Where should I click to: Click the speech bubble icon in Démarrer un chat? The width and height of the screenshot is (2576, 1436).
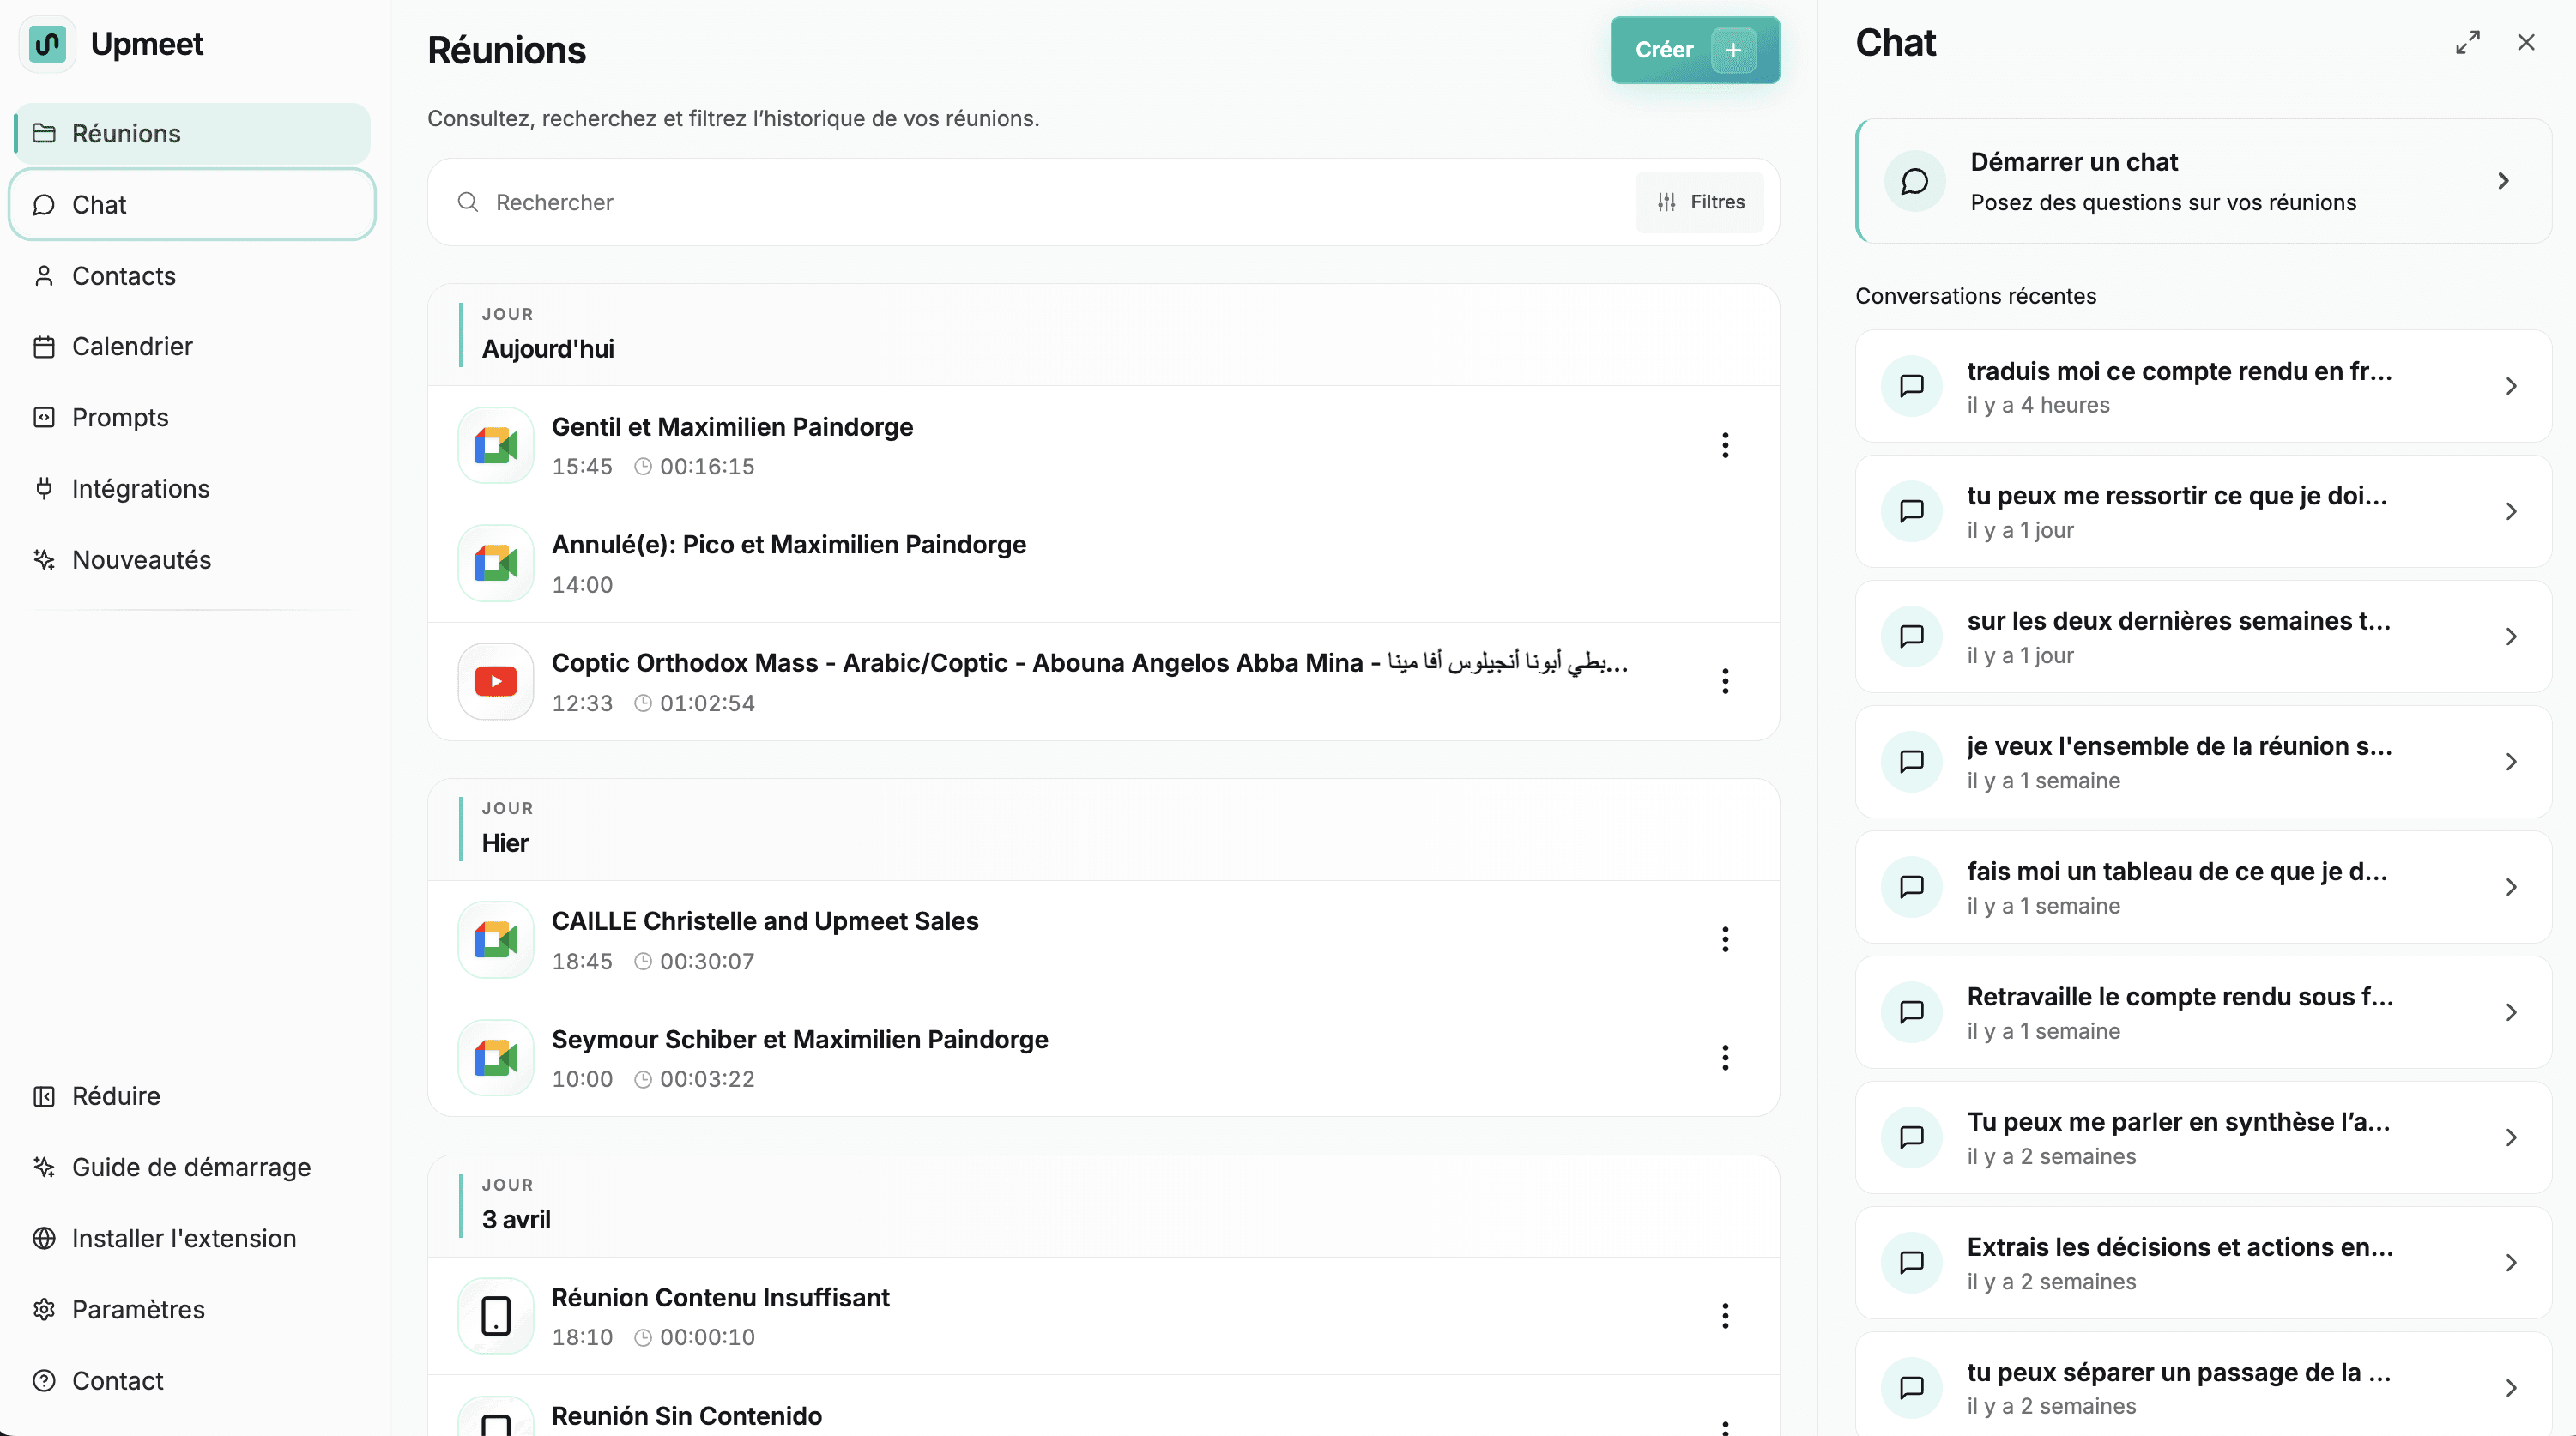(1914, 181)
